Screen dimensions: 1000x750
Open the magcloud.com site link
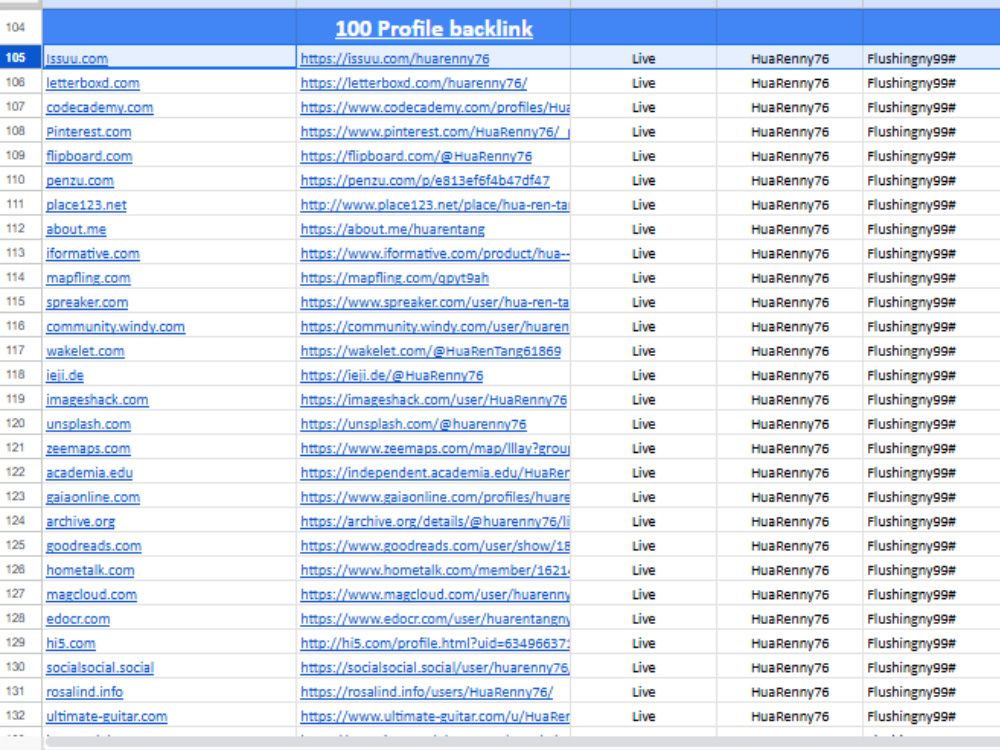[91, 594]
